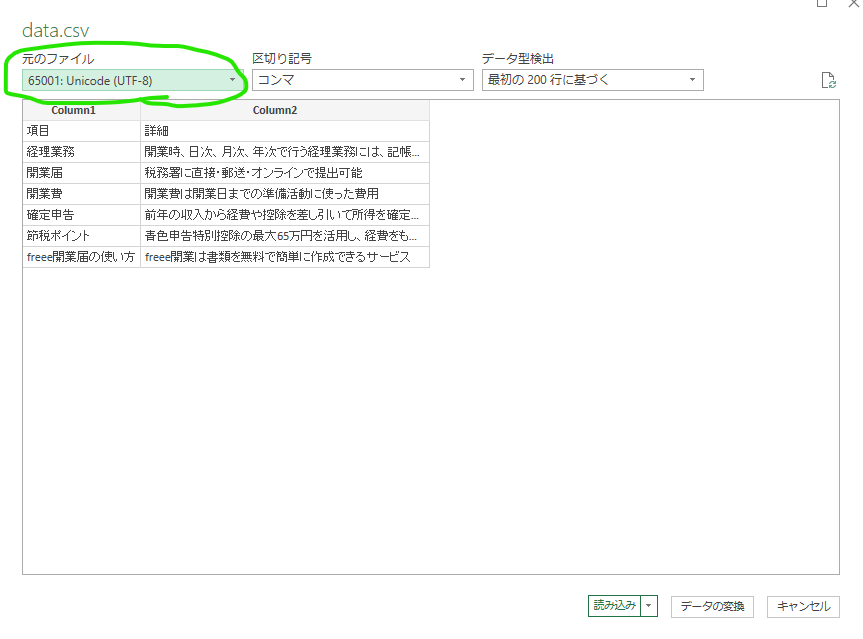This screenshot has height=639, width=863.
Task: Select the Column2 header
Action: [x=285, y=110]
